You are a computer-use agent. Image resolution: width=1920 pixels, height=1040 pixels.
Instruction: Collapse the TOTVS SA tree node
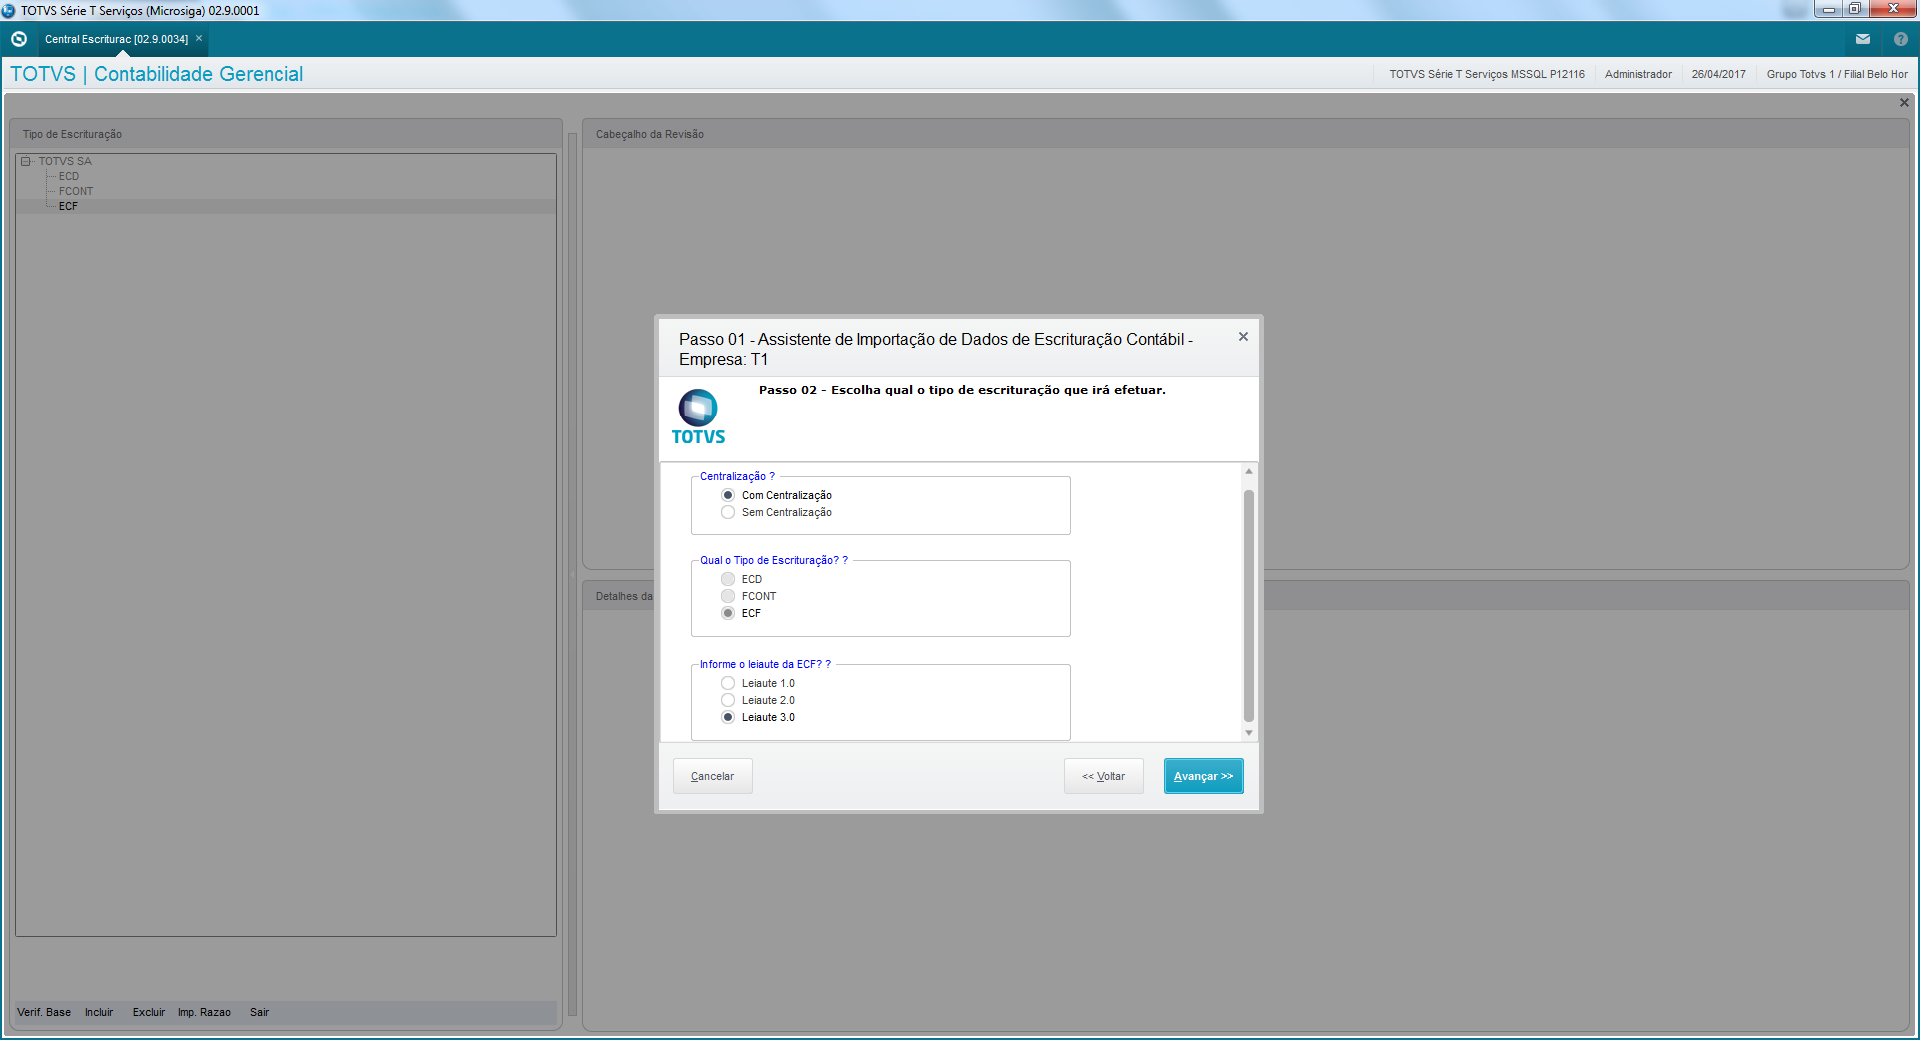tap(26, 161)
